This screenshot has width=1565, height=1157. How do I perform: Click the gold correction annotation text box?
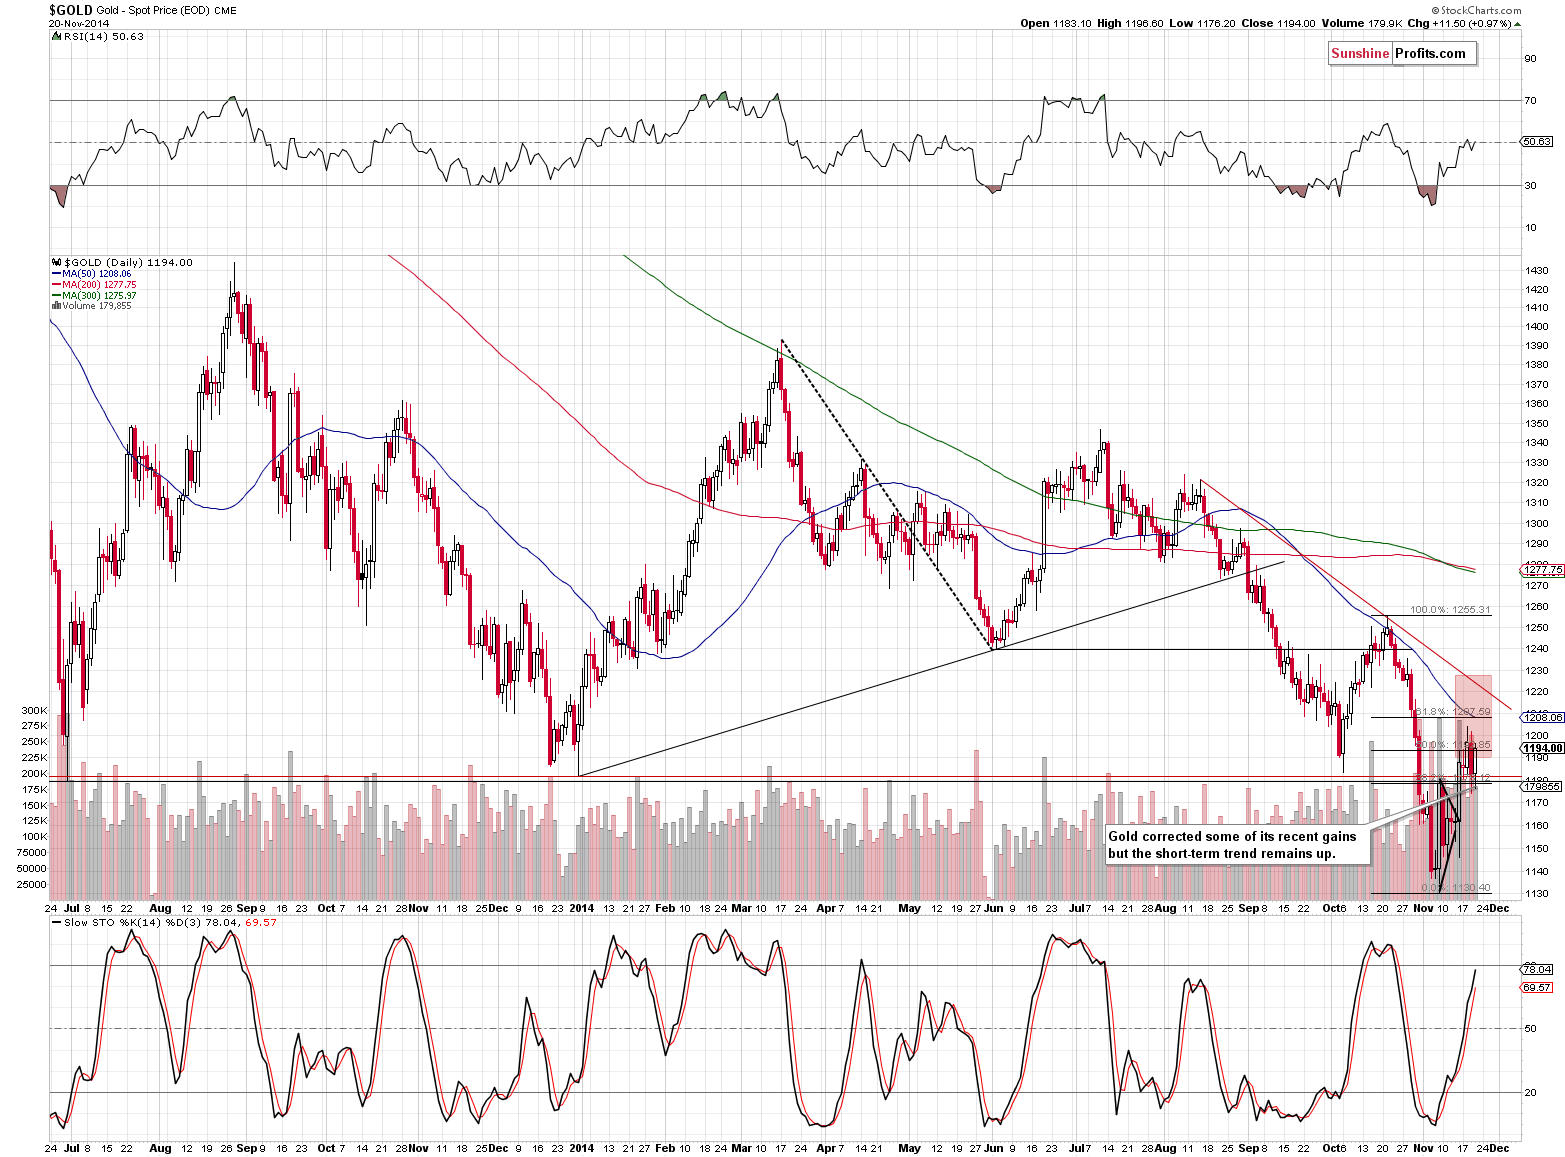[x=1236, y=845]
